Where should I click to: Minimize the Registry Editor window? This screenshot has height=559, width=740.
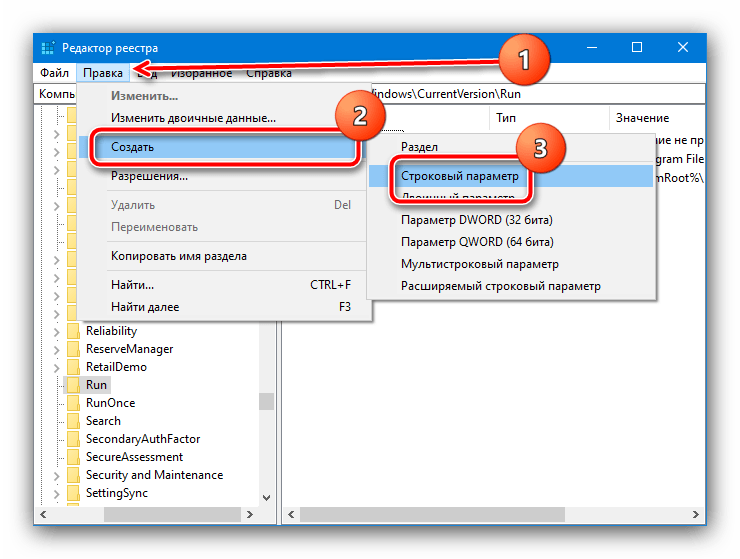pyautogui.click(x=592, y=47)
